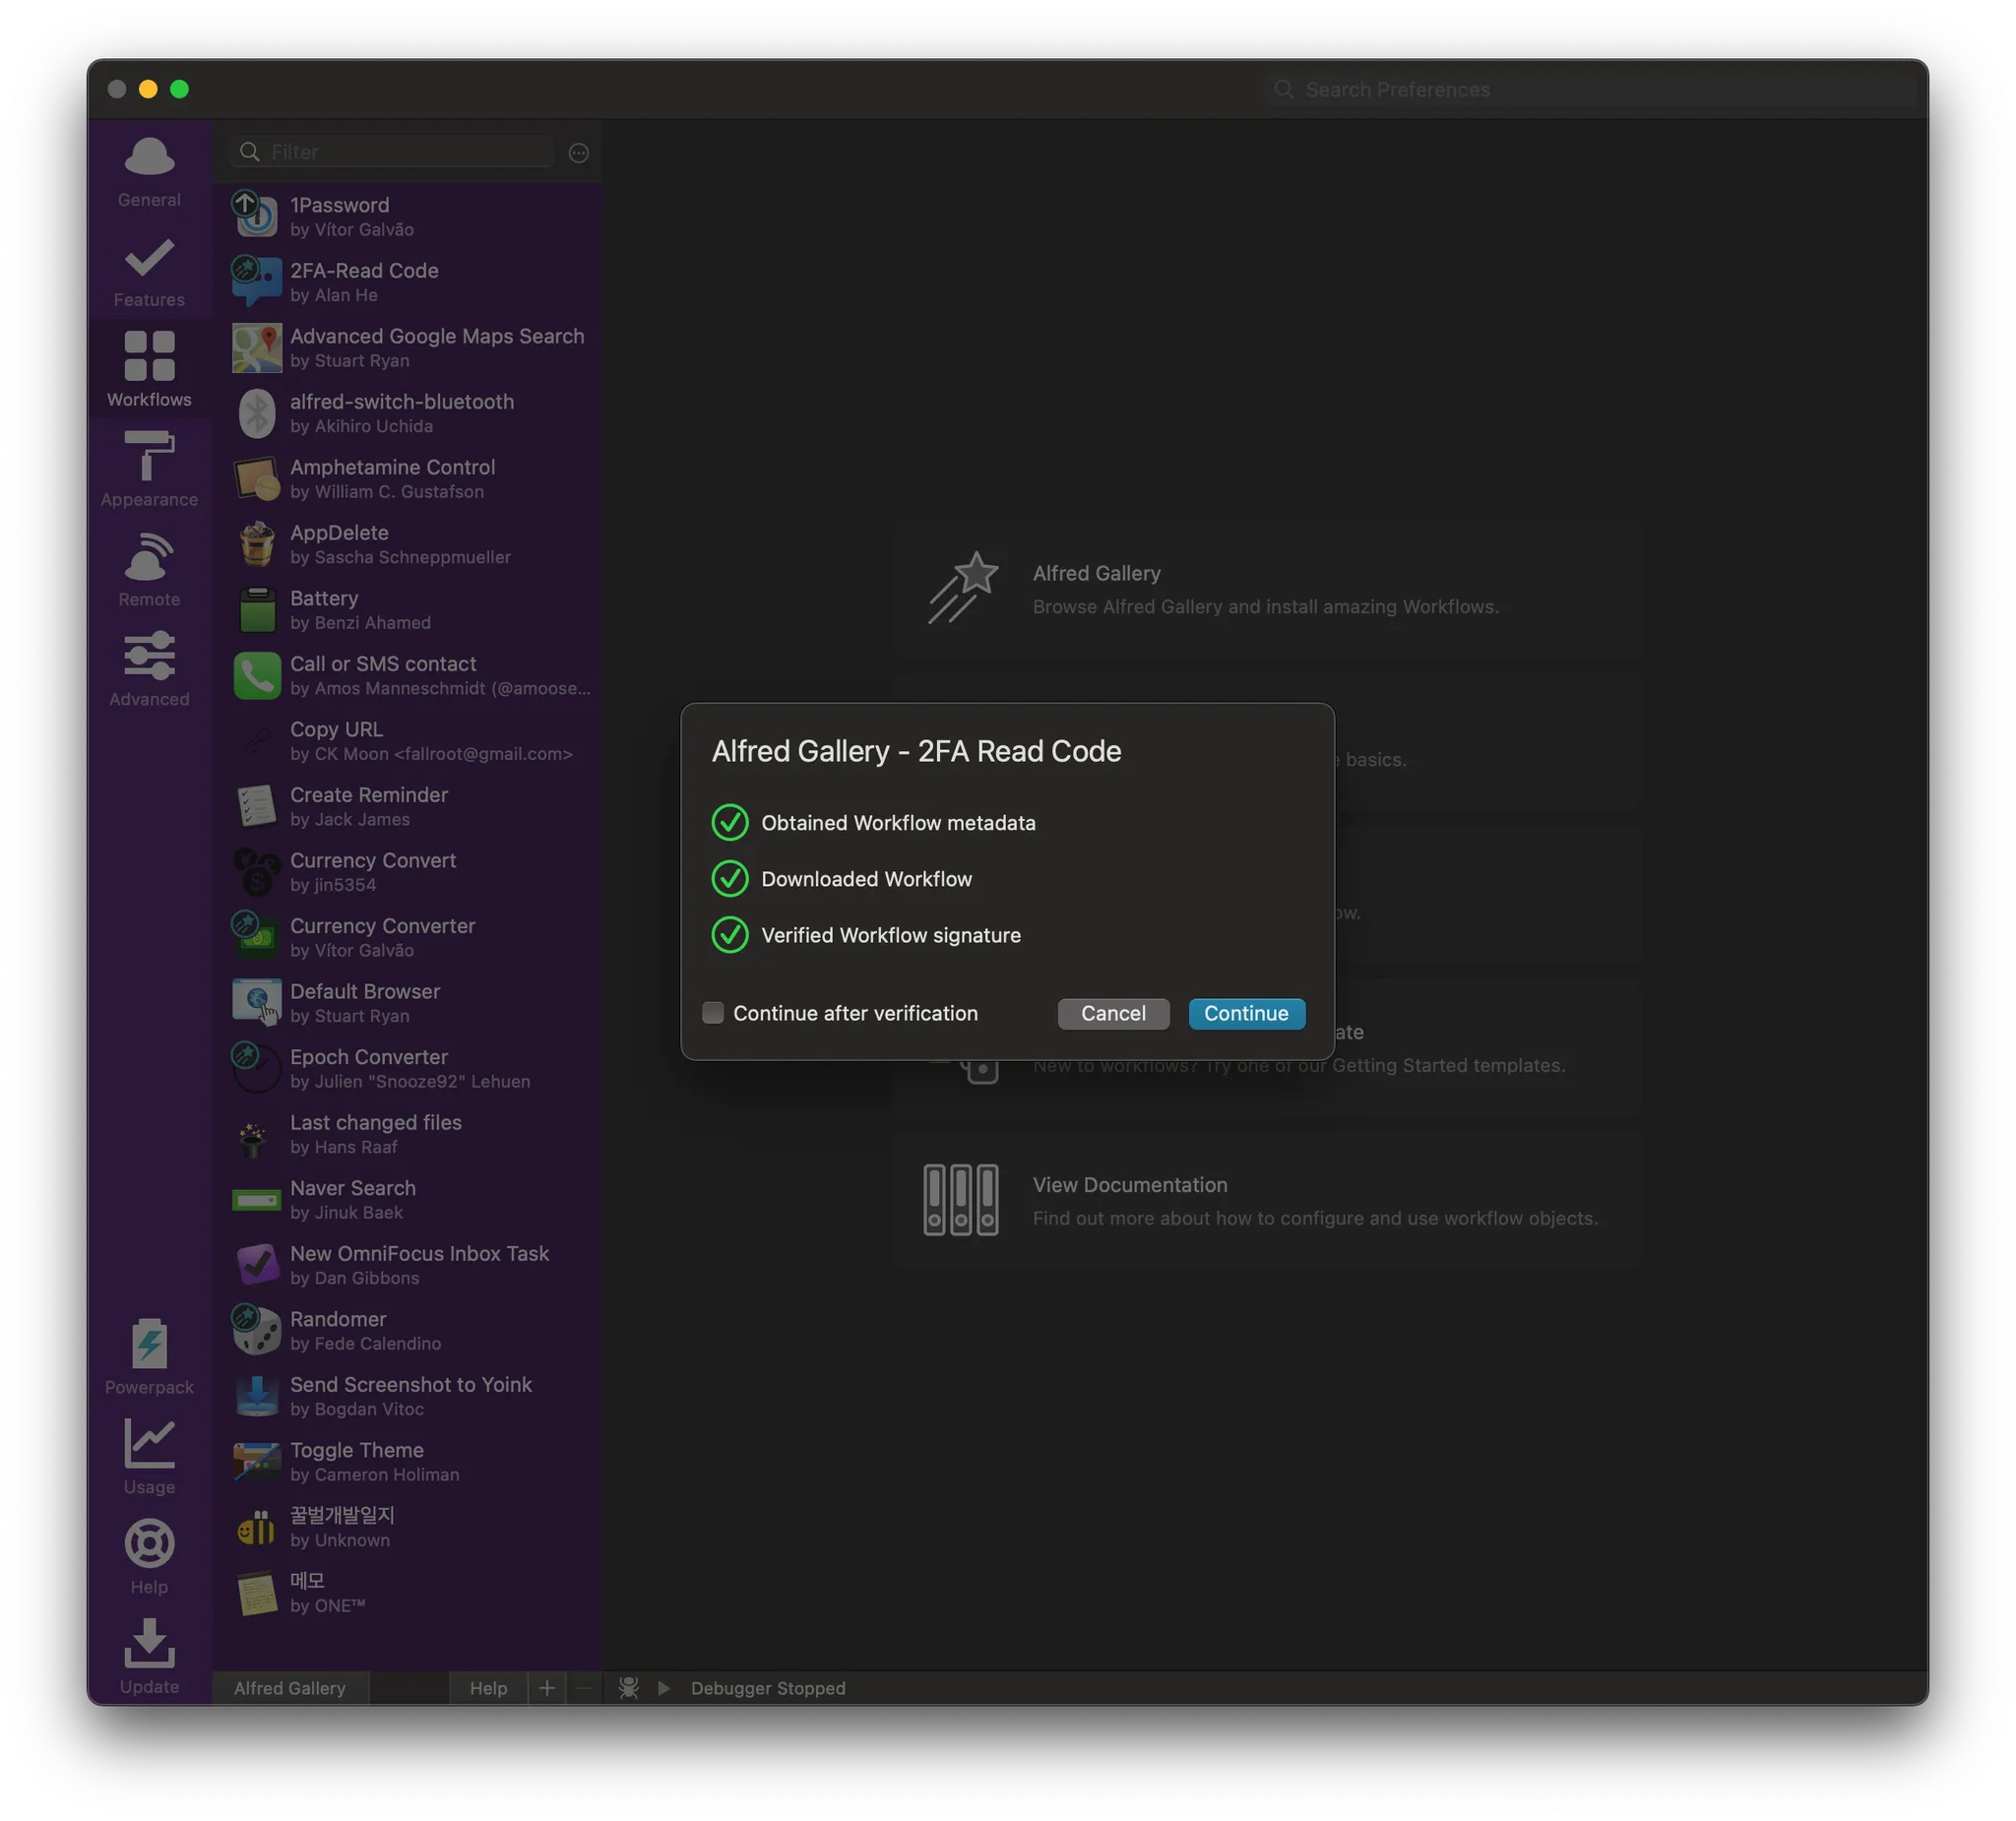Open the Usage statistics panel

148,1453
